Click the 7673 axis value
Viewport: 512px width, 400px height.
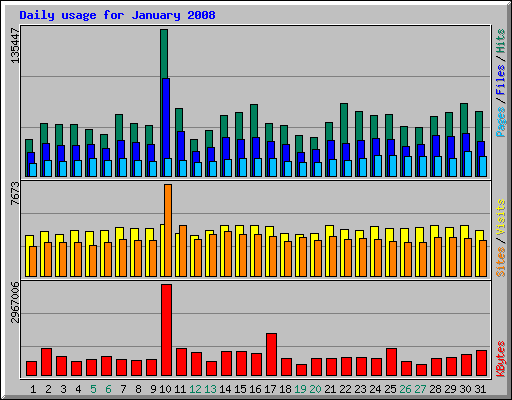pyautogui.click(x=15, y=193)
